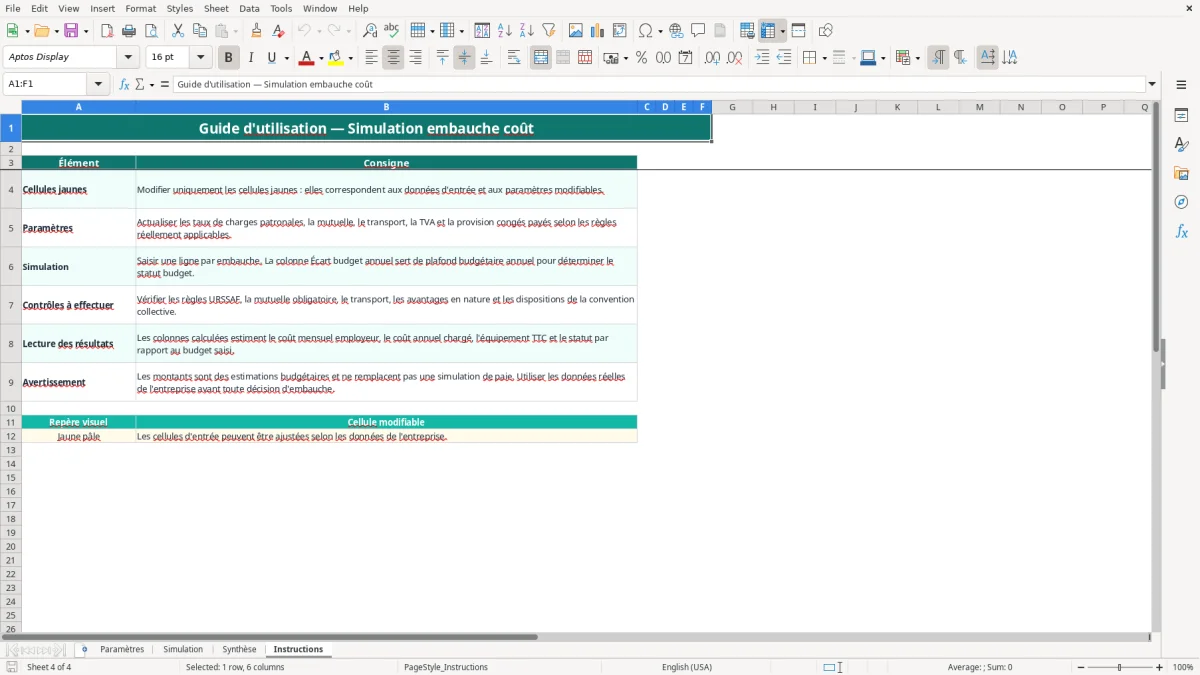Increase indent
Screen dimensions: 1200x675
(x=762, y=58)
